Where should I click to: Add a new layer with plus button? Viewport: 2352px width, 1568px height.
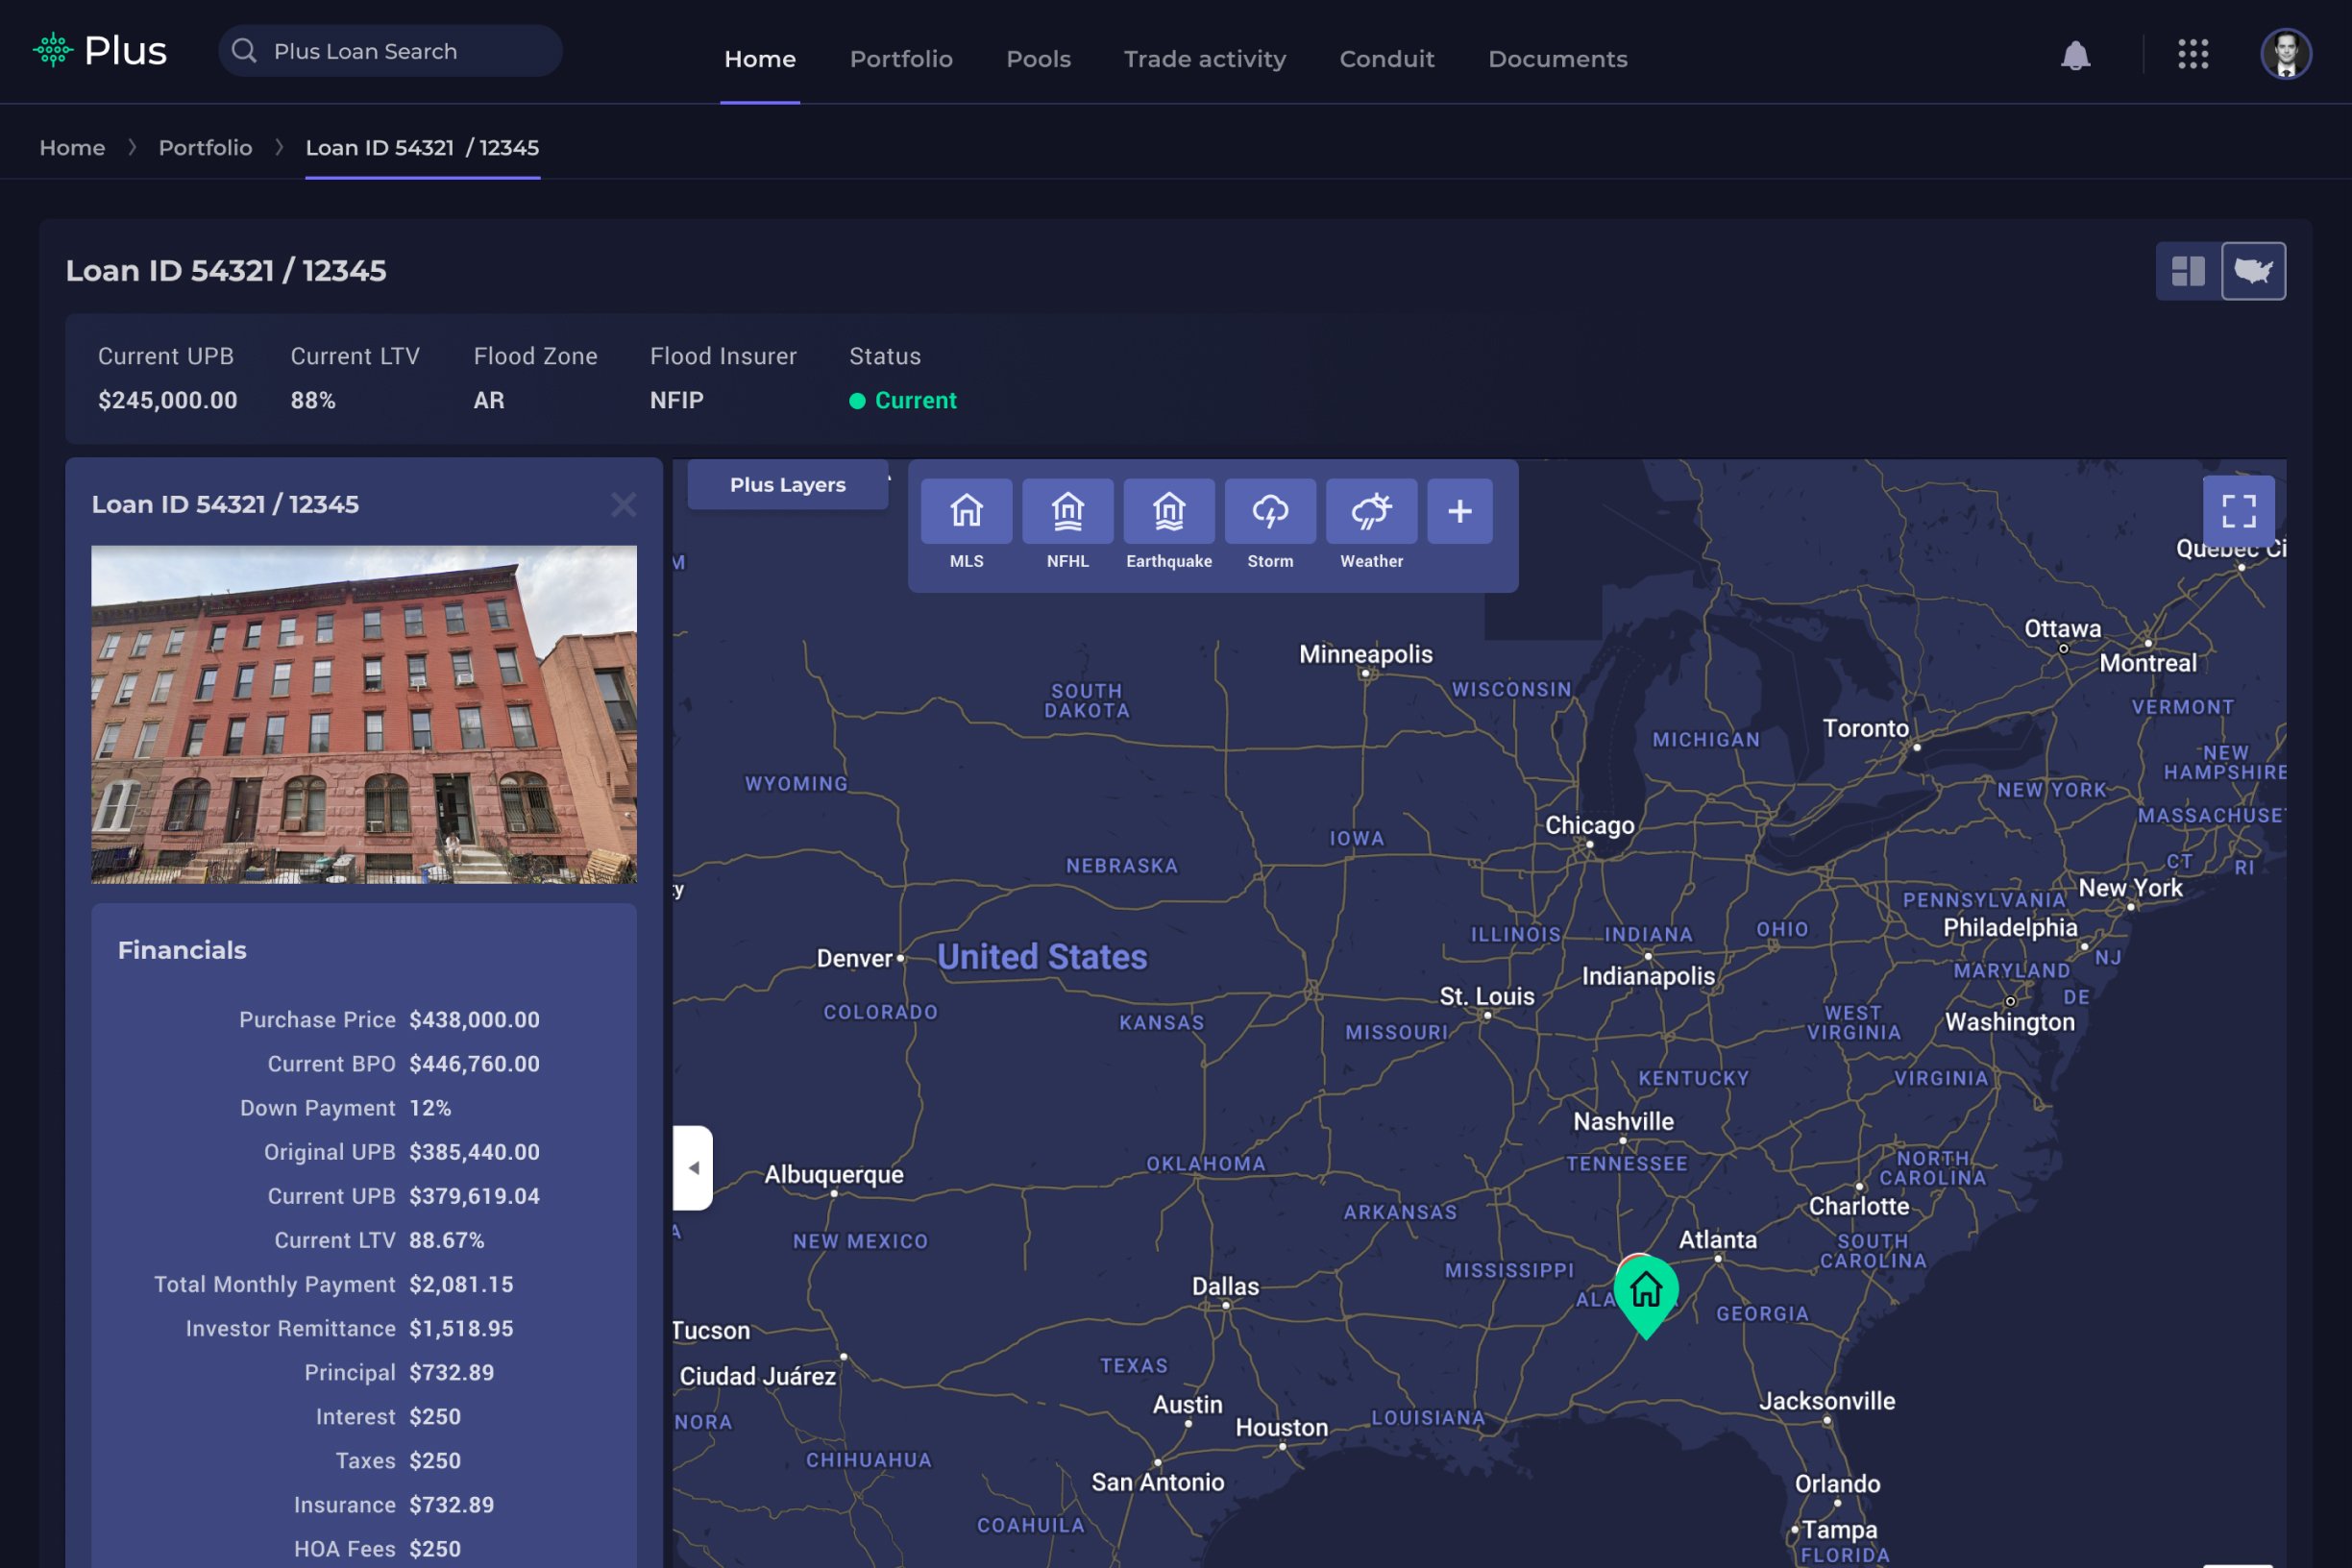[x=1459, y=511]
